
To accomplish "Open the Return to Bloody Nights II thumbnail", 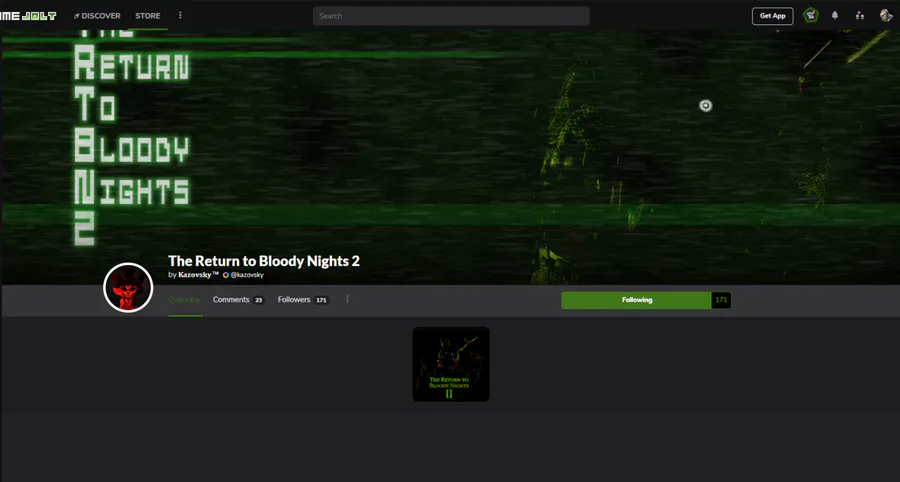I will pyautogui.click(x=451, y=364).
